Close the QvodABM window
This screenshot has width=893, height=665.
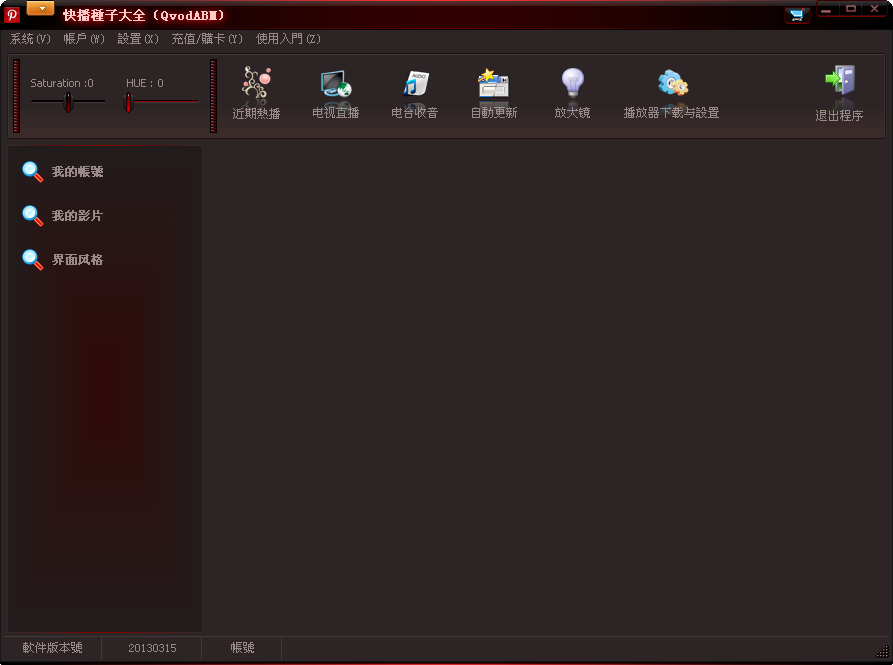point(875,9)
